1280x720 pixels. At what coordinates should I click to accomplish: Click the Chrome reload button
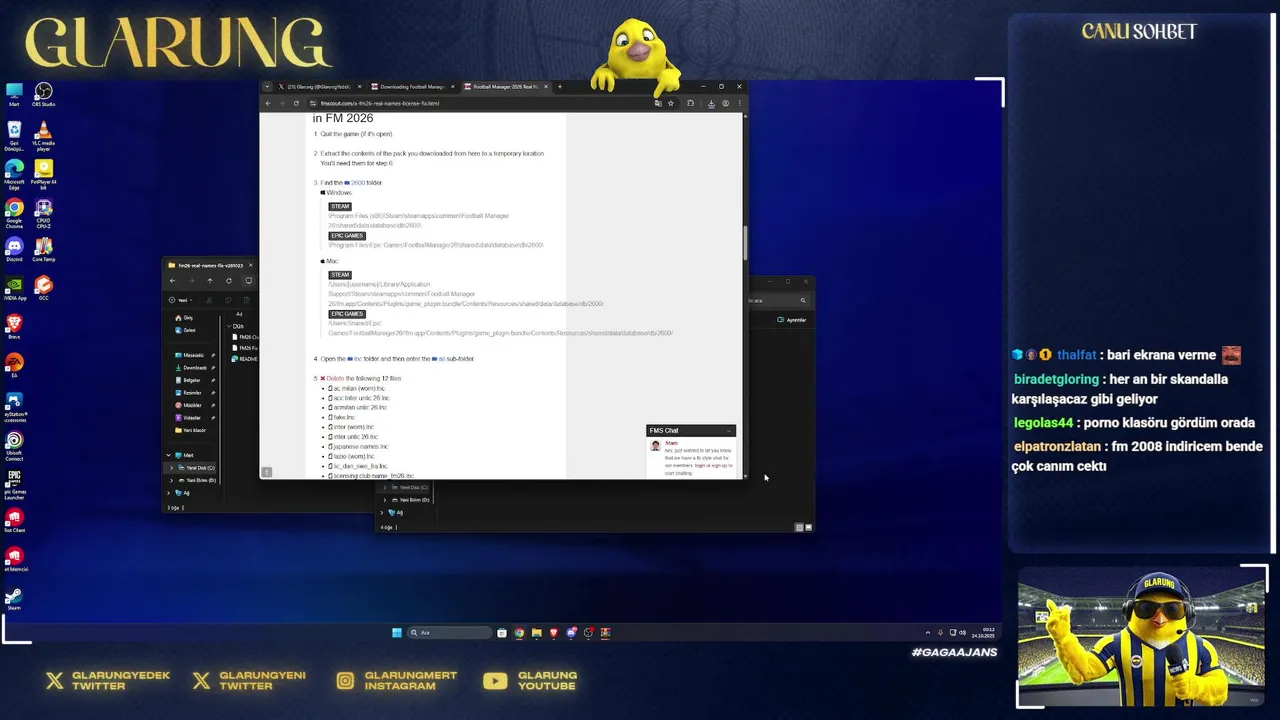coord(296,103)
